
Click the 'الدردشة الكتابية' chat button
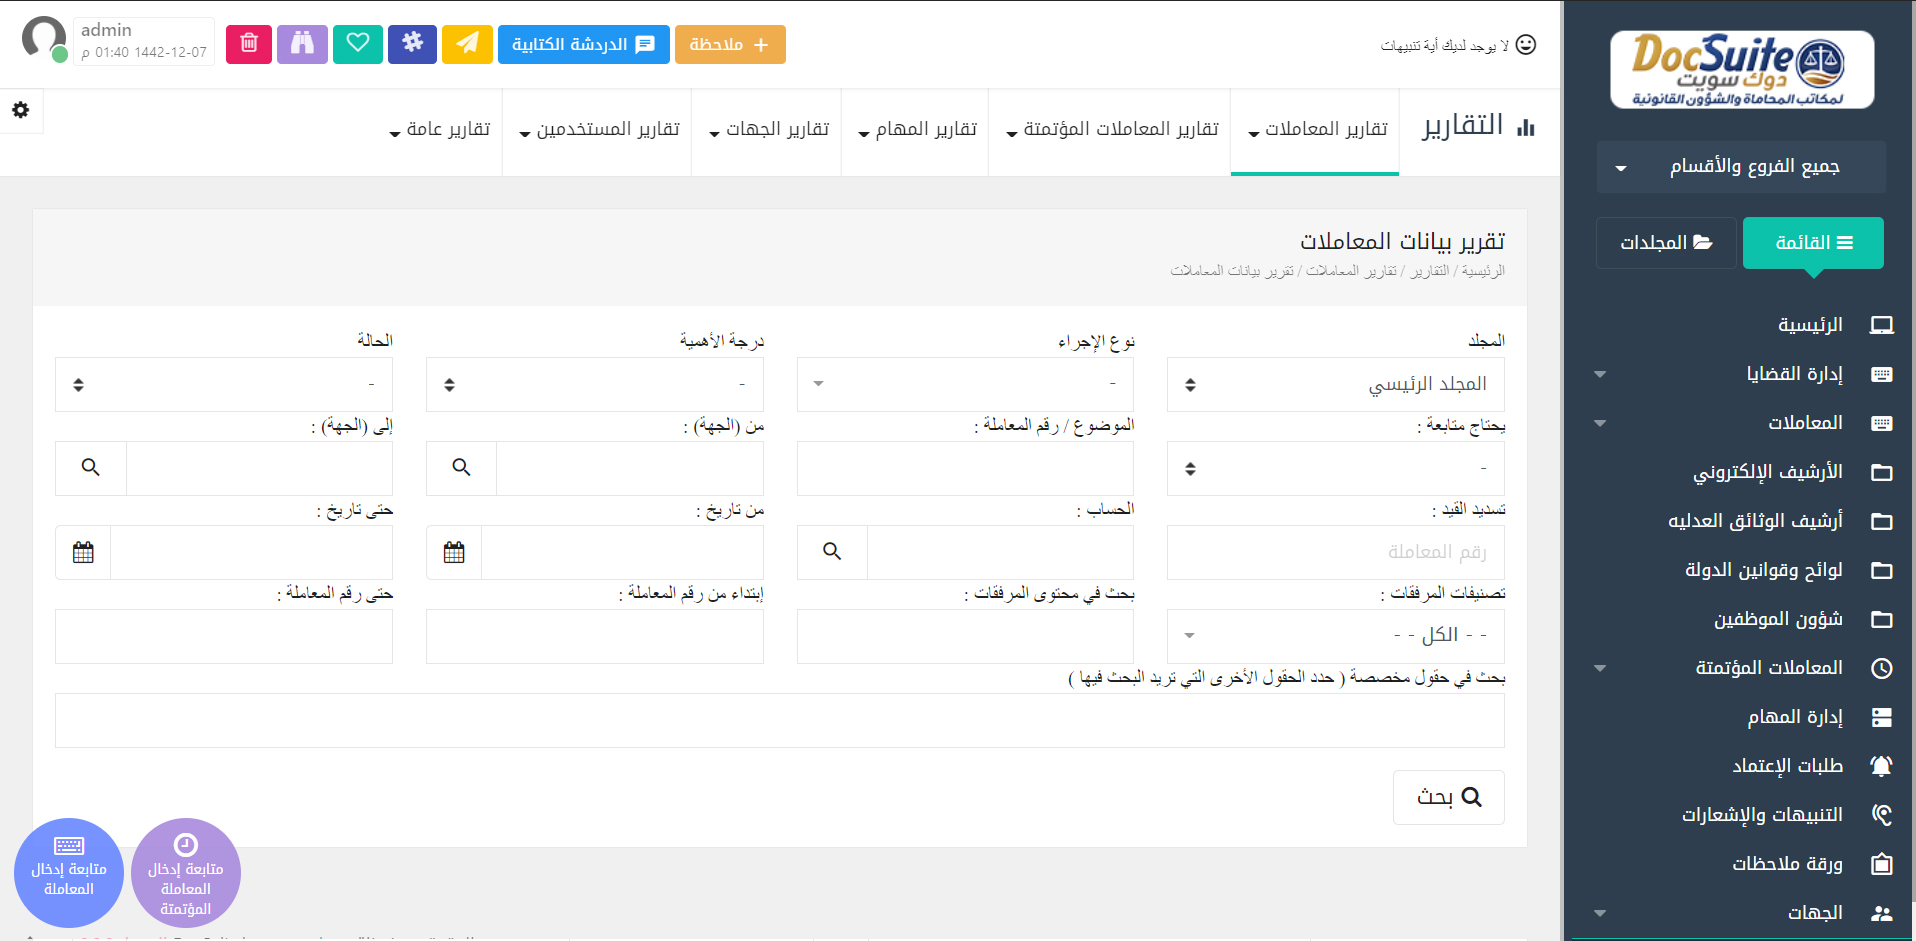(583, 44)
